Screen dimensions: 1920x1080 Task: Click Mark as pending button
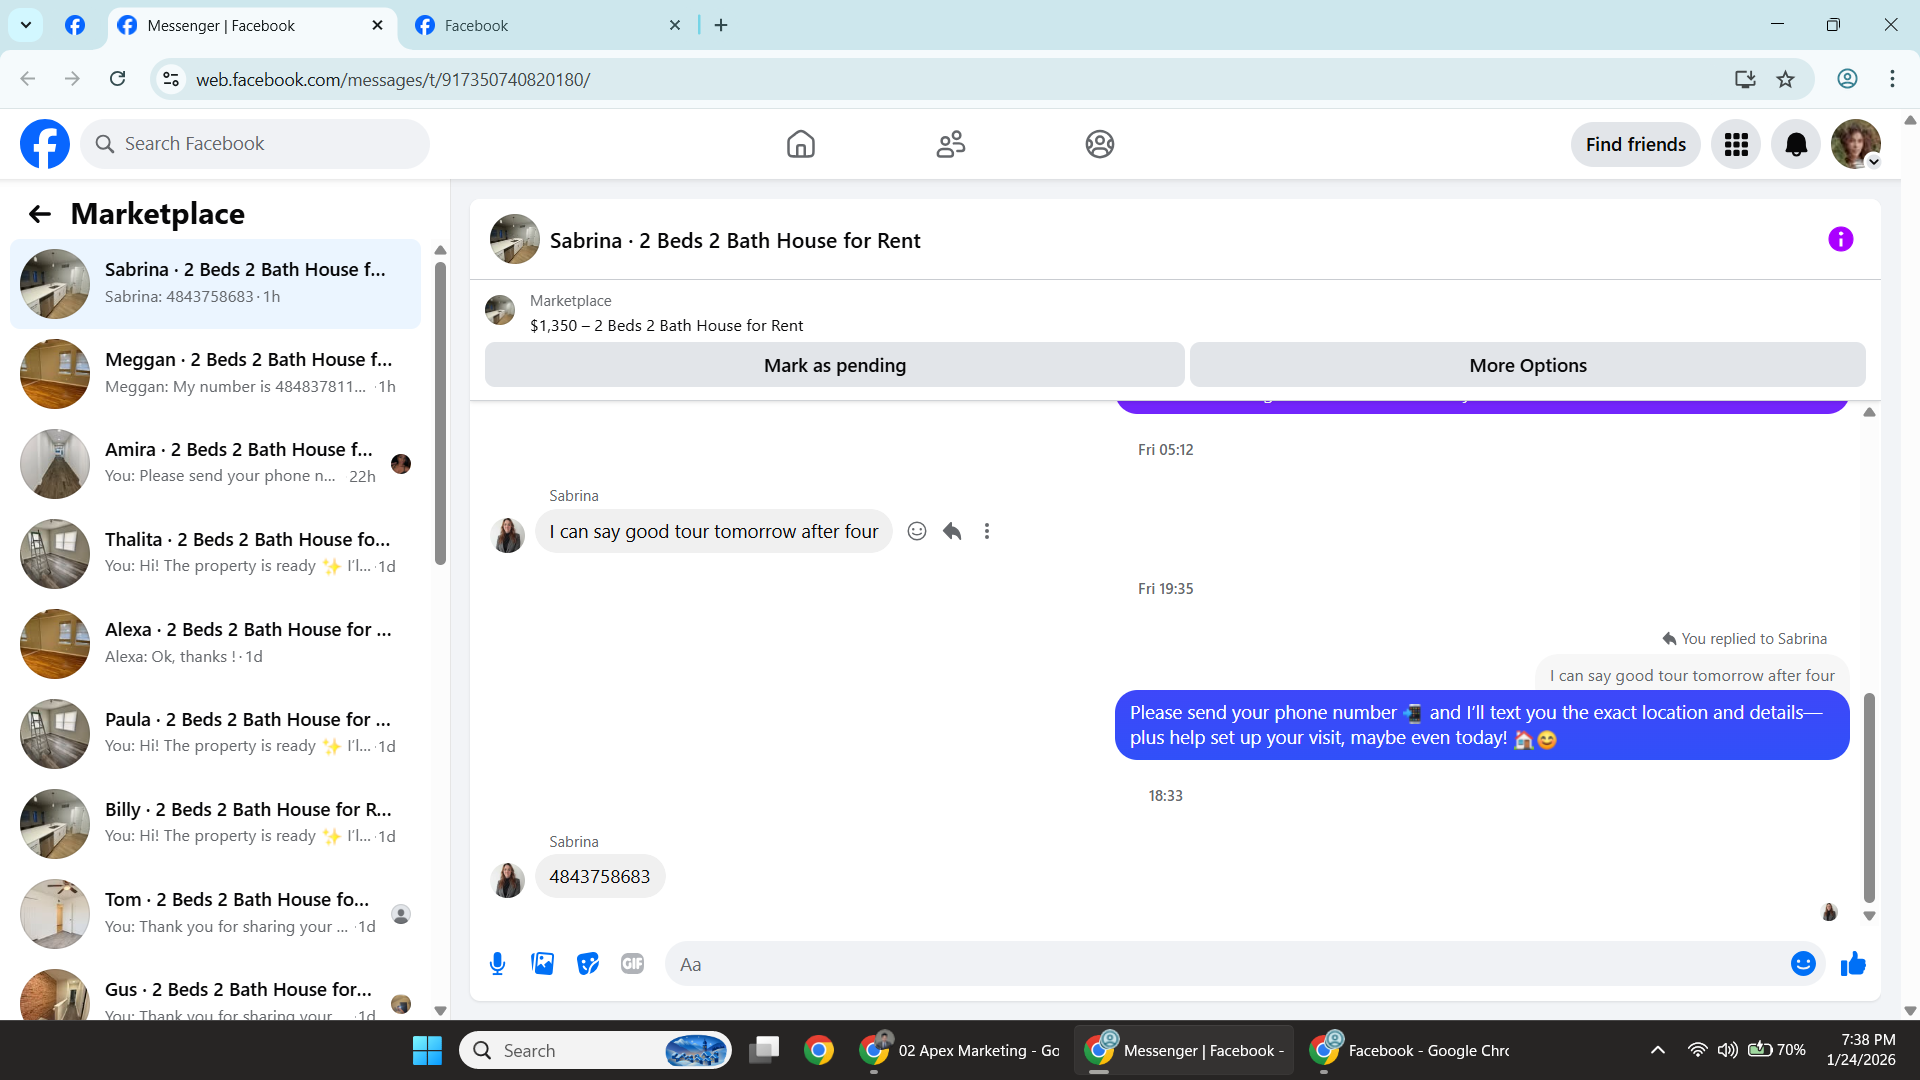click(x=834, y=366)
